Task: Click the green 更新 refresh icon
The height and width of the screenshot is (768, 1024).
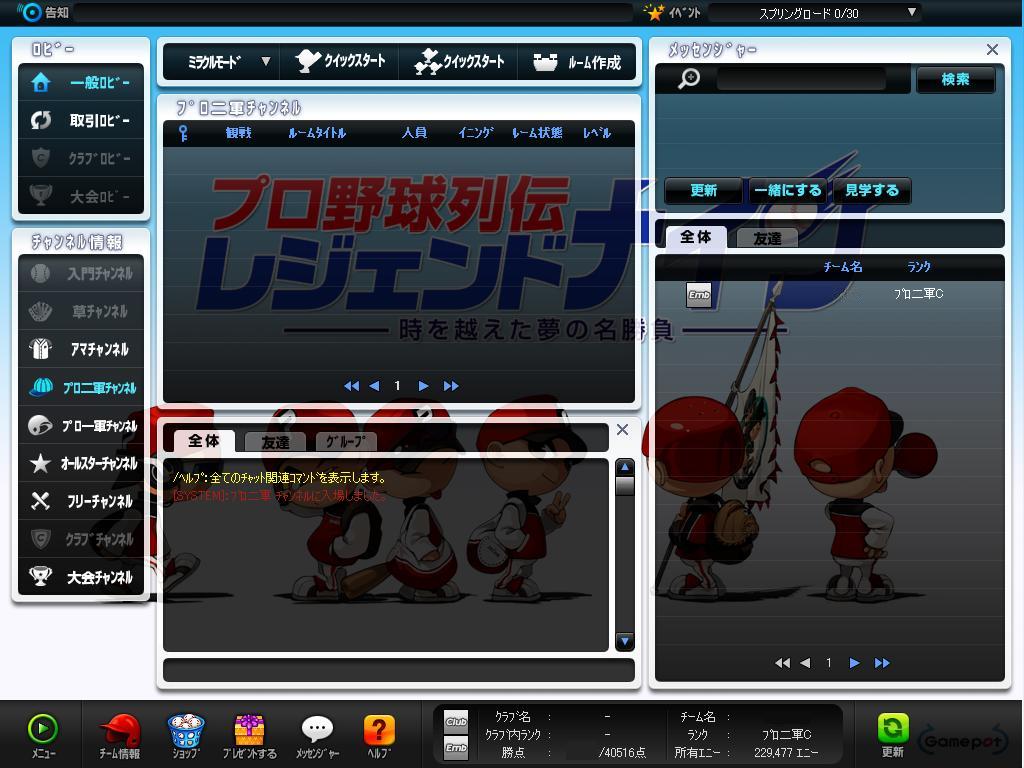Action: click(893, 728)
